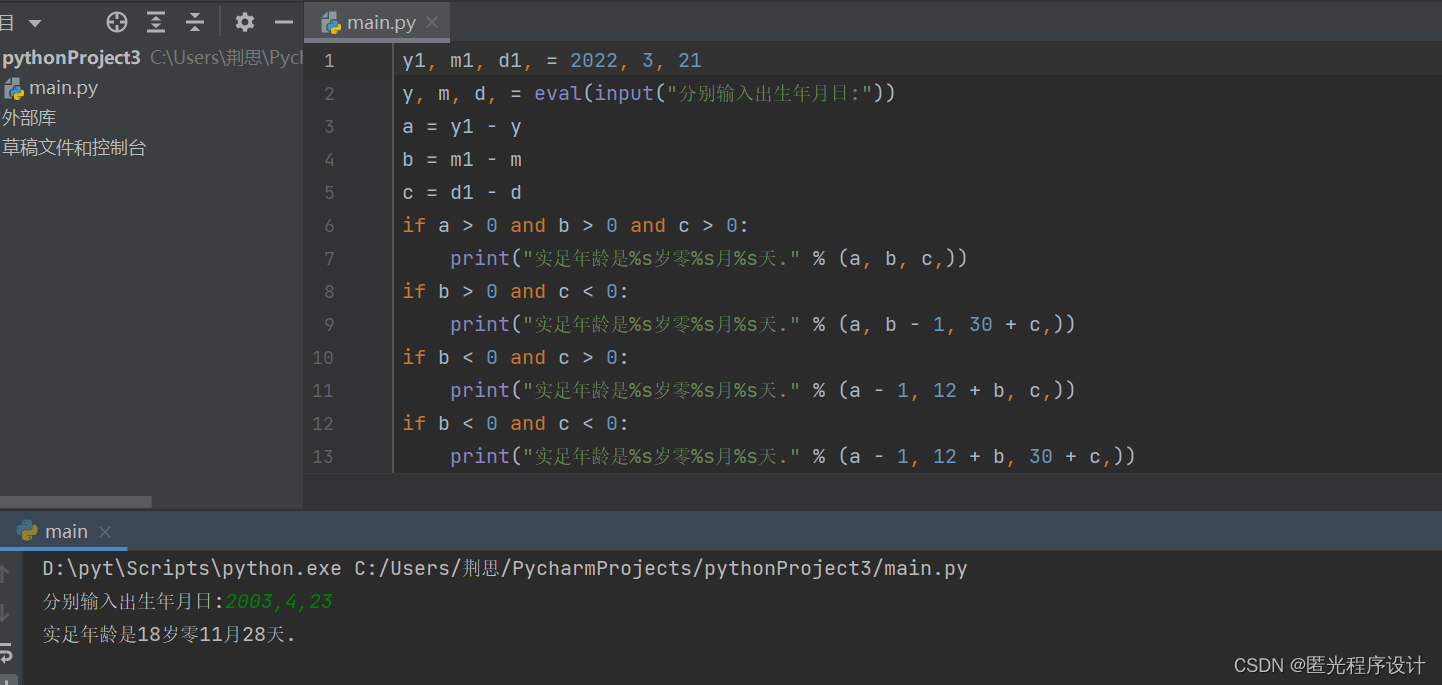Click the Python file icon beside main.py in tree
Screen dimensions: 1442x685
[x=14, y=88]
